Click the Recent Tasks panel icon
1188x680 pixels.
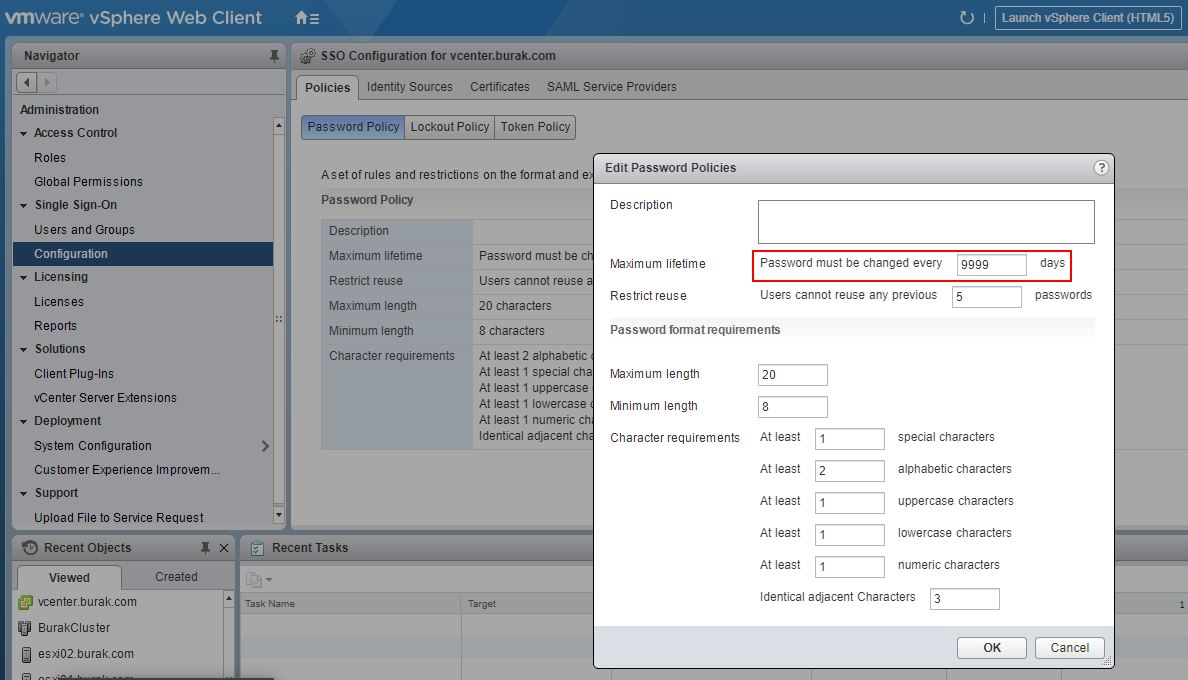(257, 548)
